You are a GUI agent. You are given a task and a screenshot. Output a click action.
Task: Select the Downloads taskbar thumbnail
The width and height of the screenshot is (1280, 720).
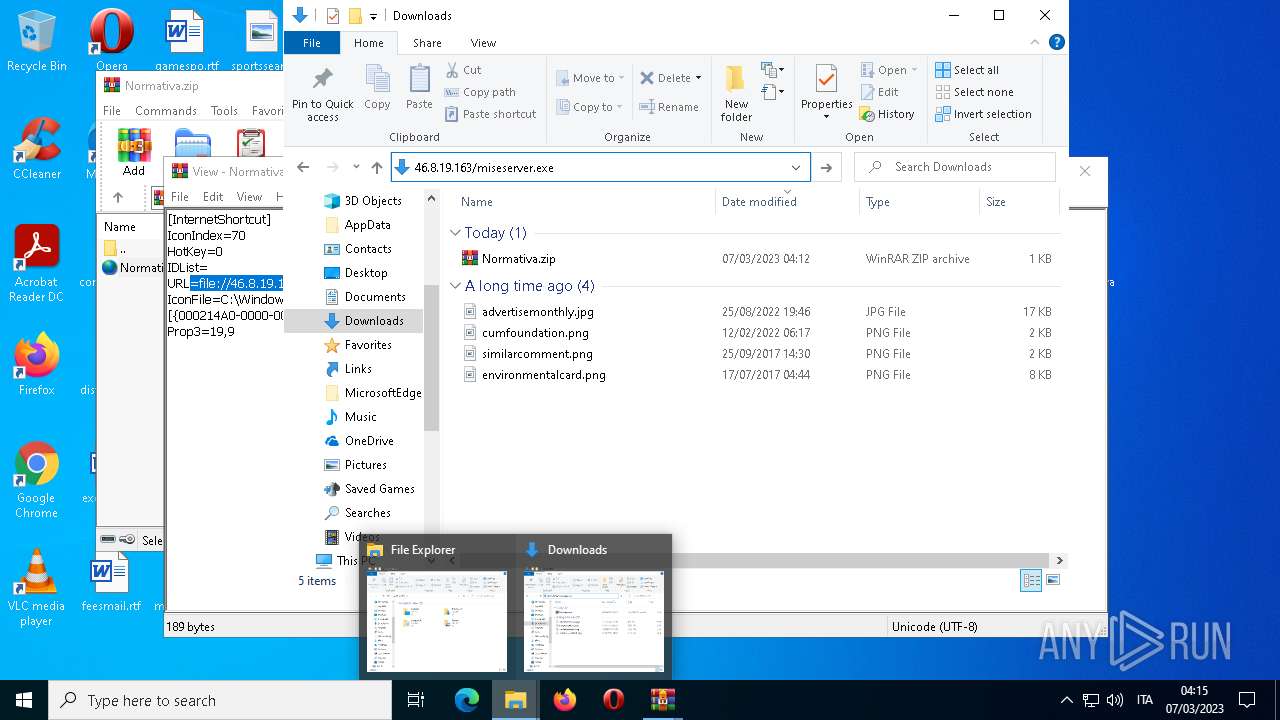click(594, 608)
